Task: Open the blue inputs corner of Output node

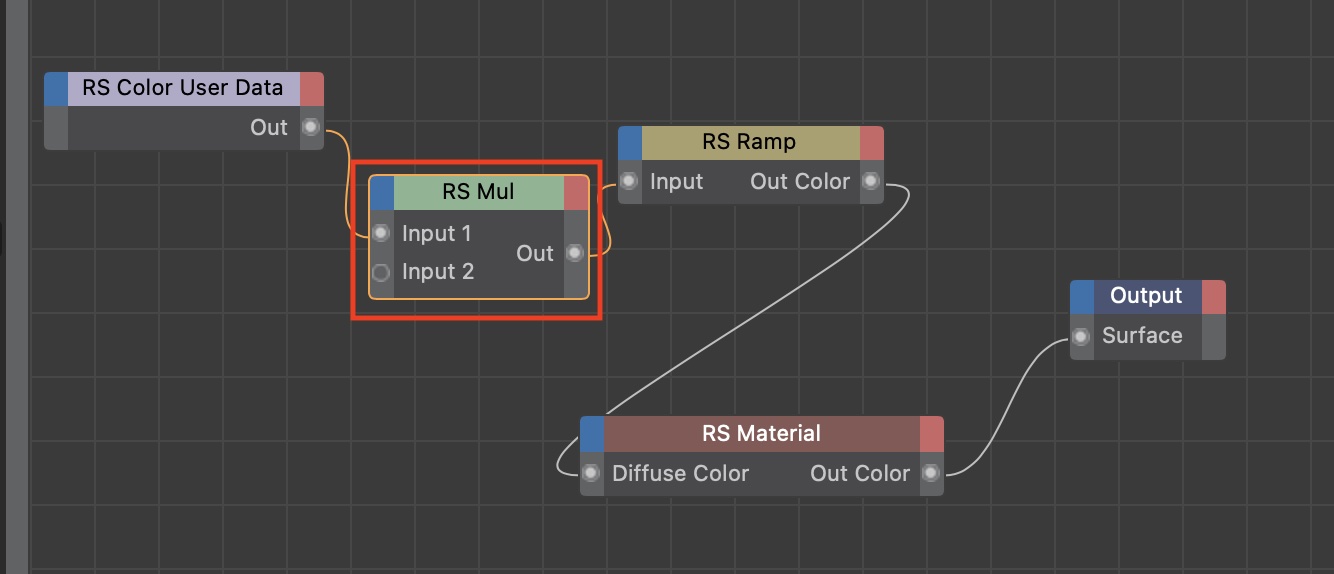Action: pyautogui.click(x=1082, y=297)
